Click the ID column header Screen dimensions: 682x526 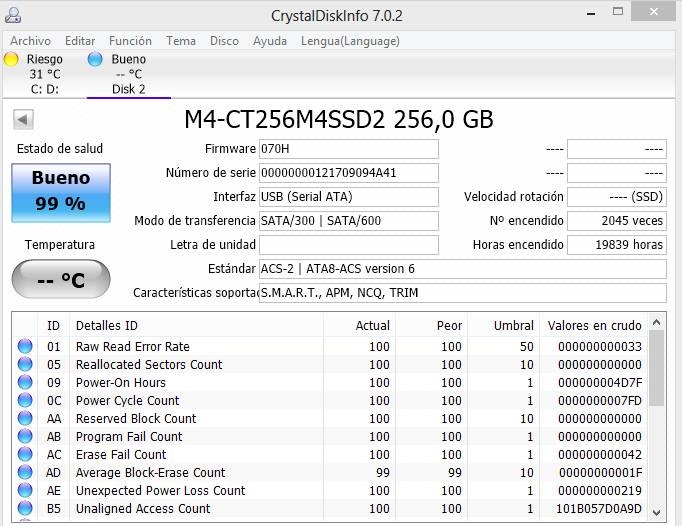point(53,325)
